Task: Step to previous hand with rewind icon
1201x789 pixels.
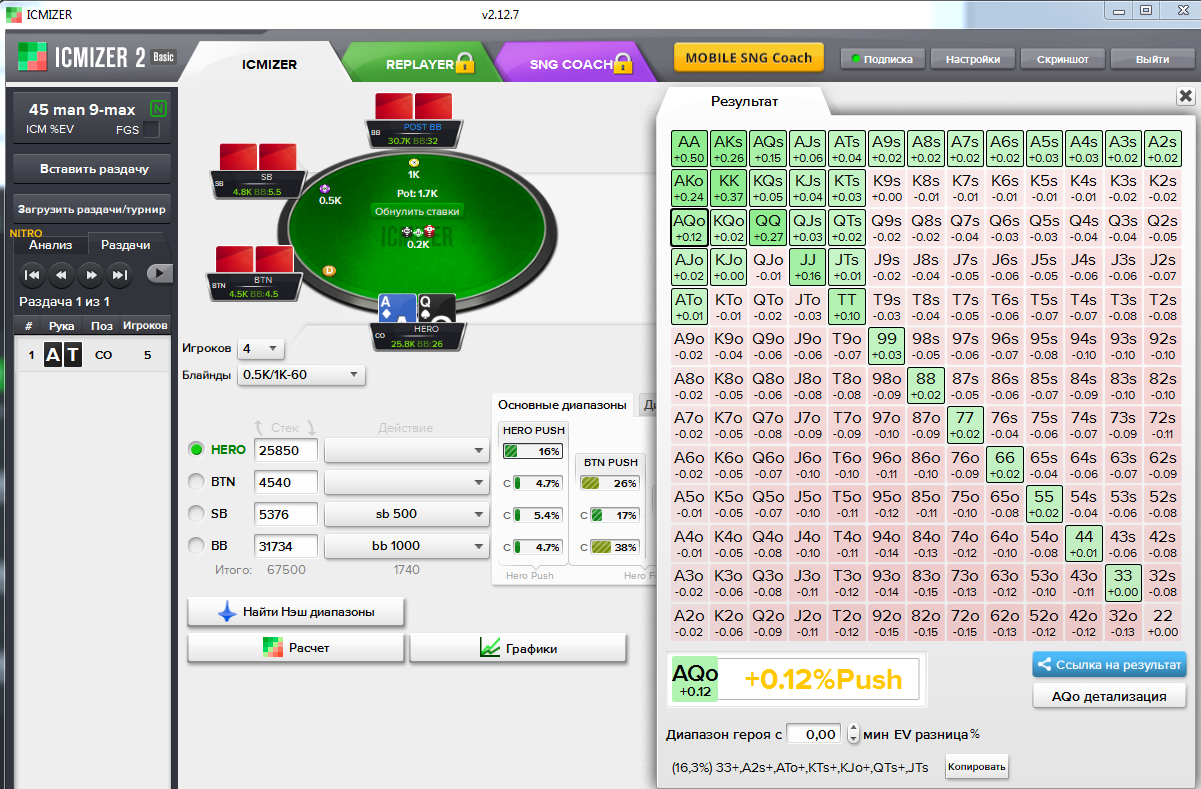Action: [x=61, y=274]
